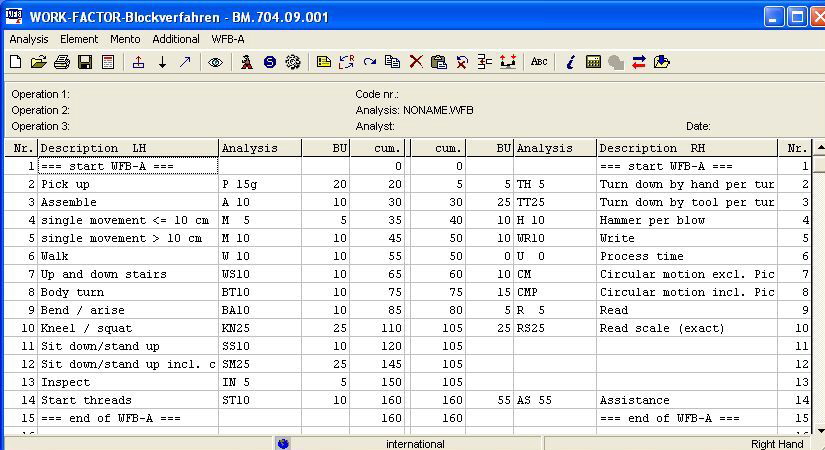Click the red-blue swap arrows icon
The width and height of the screenshot is (825, 450).
coord(639,62)
